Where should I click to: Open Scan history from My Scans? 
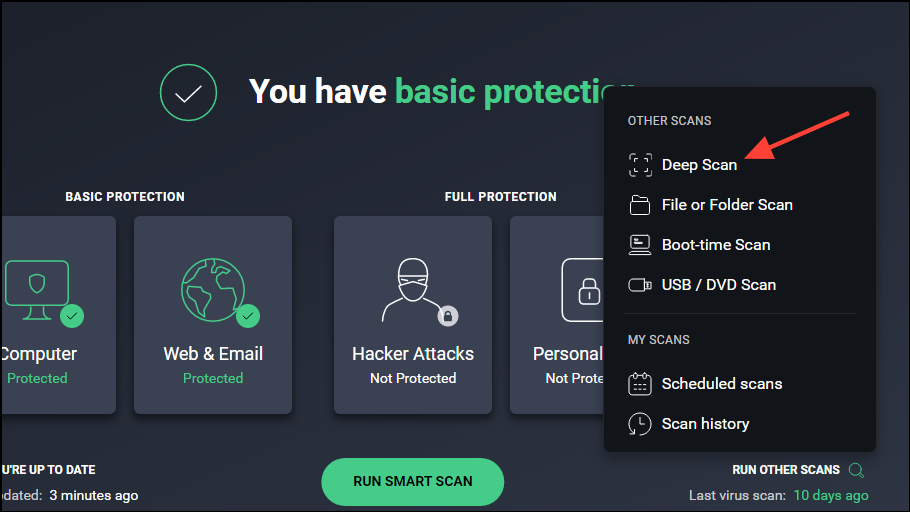tap(705, 424)
